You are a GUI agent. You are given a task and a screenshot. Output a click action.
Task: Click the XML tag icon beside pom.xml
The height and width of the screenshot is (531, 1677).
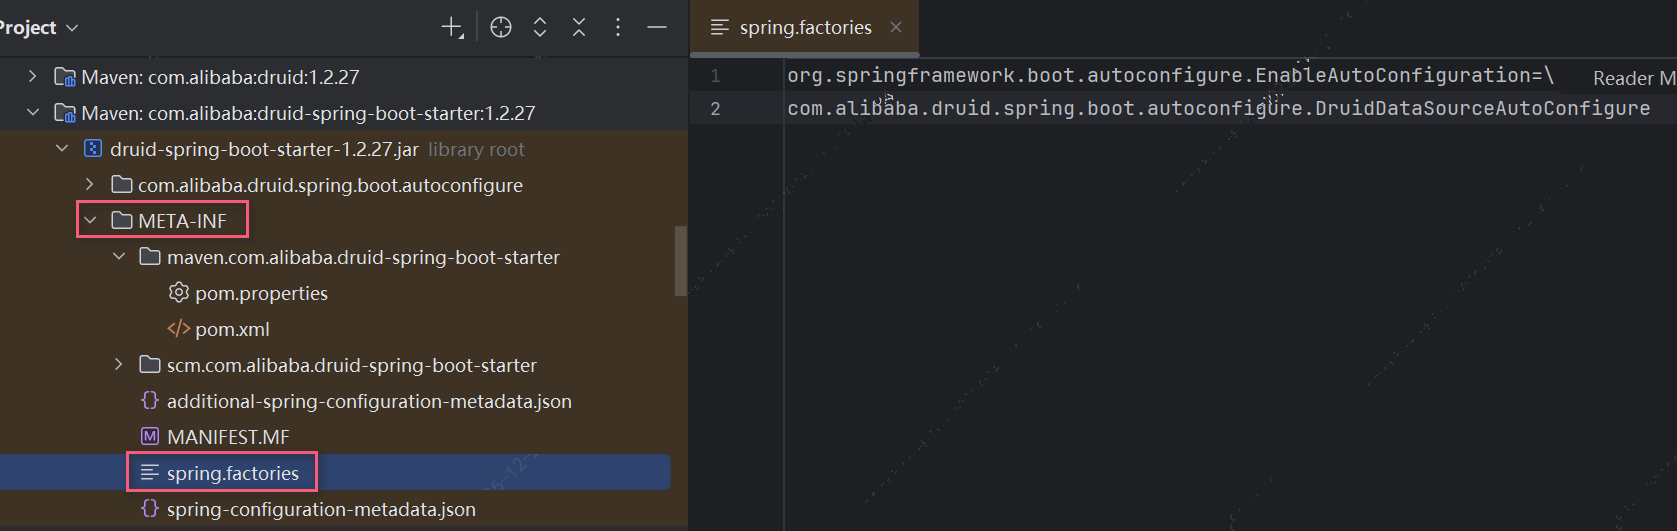point(178,329)
